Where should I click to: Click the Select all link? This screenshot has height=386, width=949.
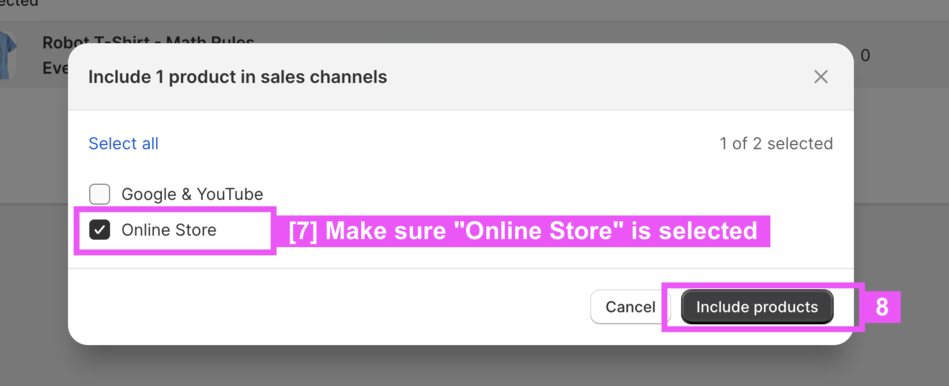coord(123,143)
